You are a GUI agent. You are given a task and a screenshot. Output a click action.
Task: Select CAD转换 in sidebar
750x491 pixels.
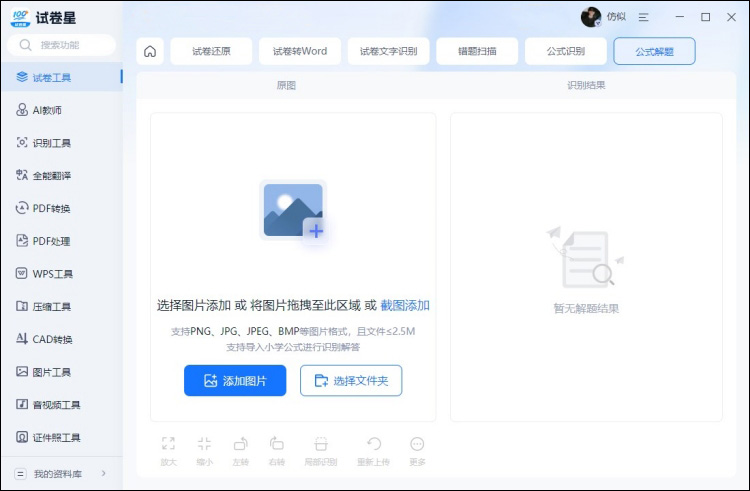(62, 339)
